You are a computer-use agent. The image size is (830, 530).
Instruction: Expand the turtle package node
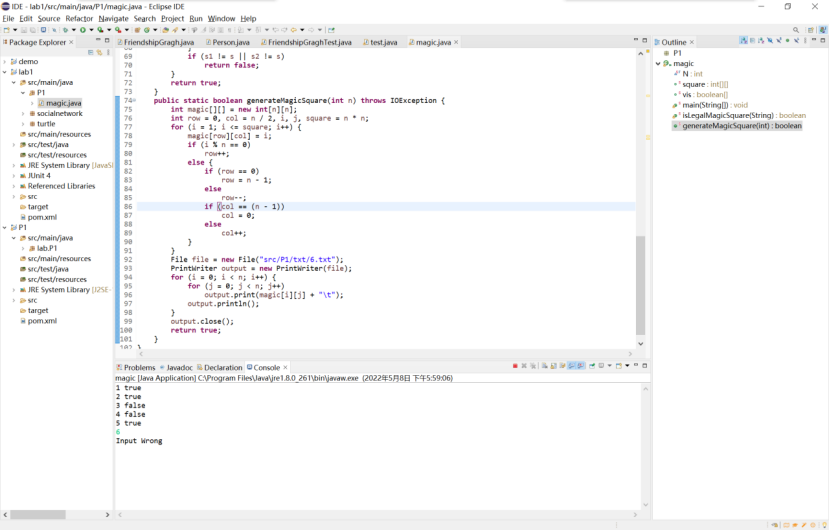tap(23, 124)
